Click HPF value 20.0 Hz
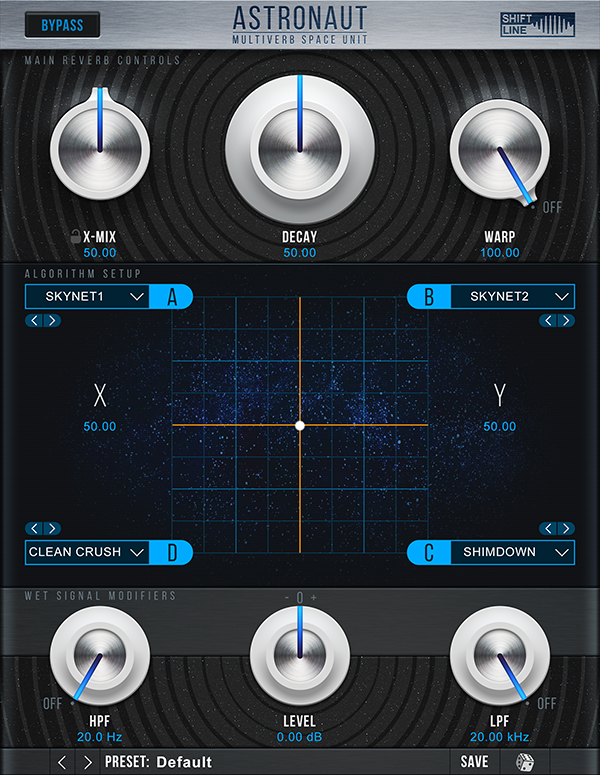Screen dimensions: 600x775 pyautogui.click(x=100, y=737)
